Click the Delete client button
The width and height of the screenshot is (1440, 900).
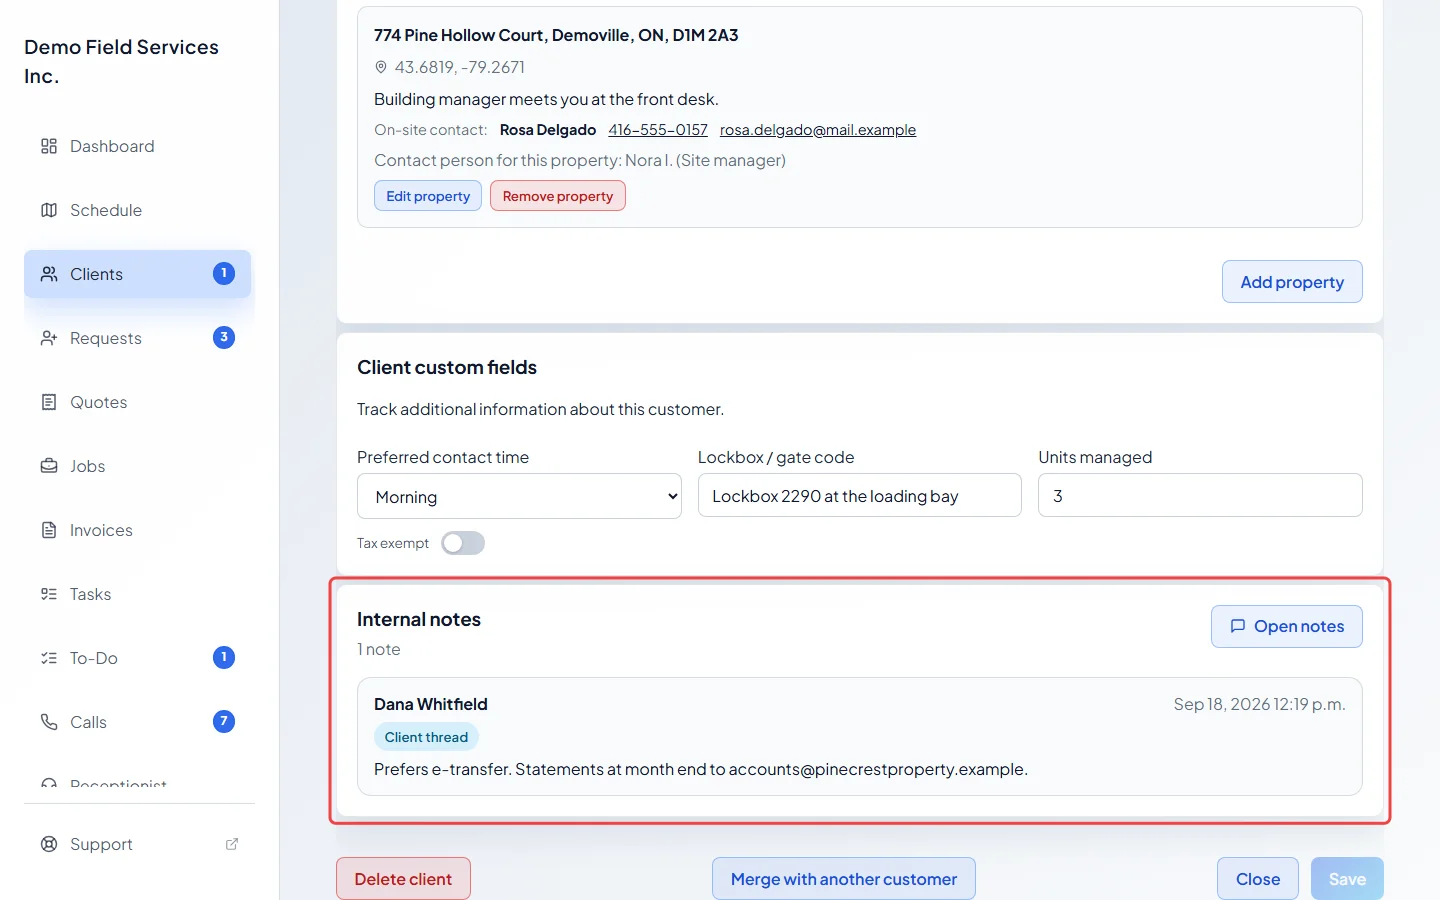pyautogui.click(x=403, y=879)
